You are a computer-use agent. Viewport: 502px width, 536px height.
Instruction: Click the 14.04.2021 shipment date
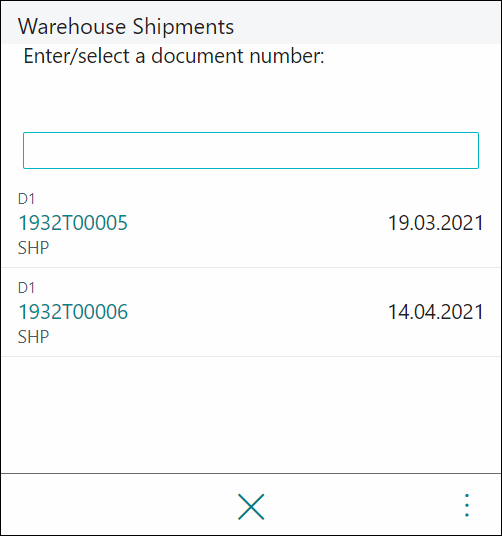(436, 312)
